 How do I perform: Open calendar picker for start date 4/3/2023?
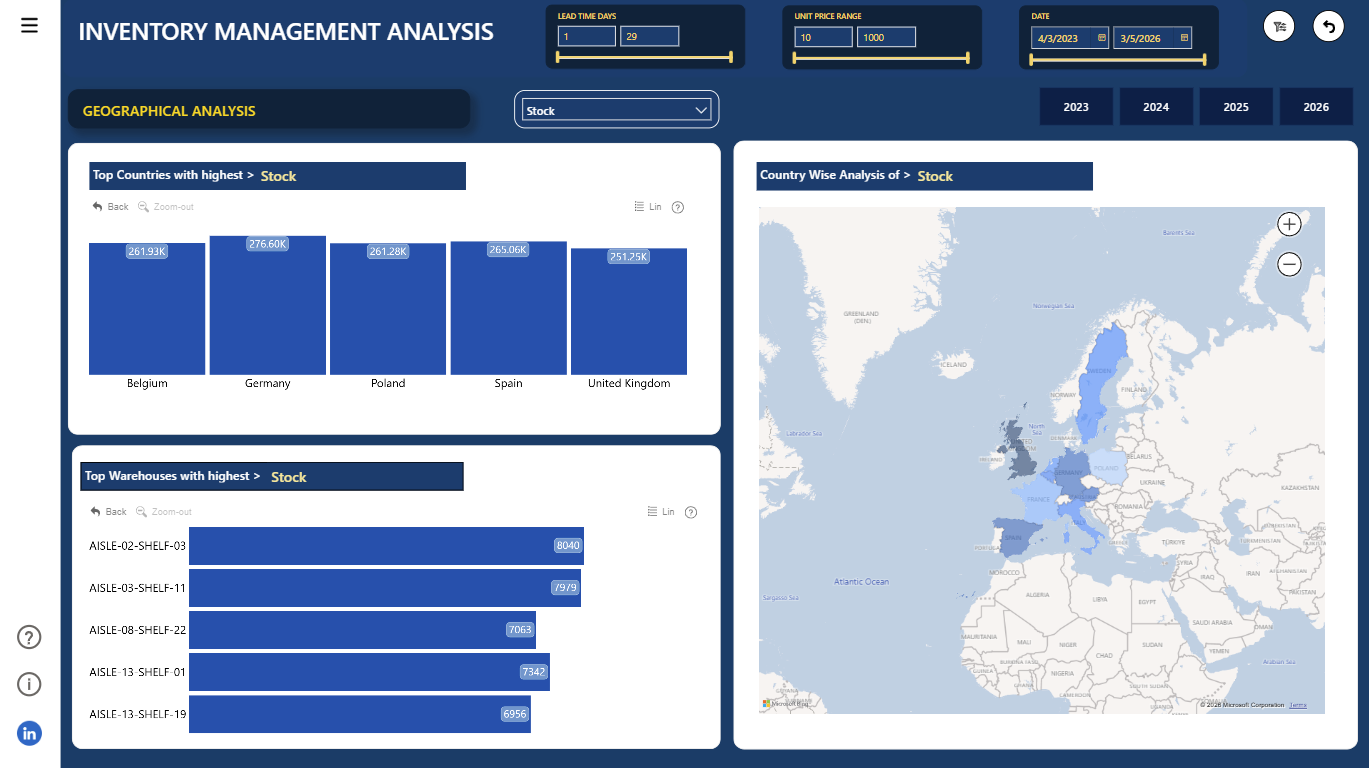(1102, 37)
